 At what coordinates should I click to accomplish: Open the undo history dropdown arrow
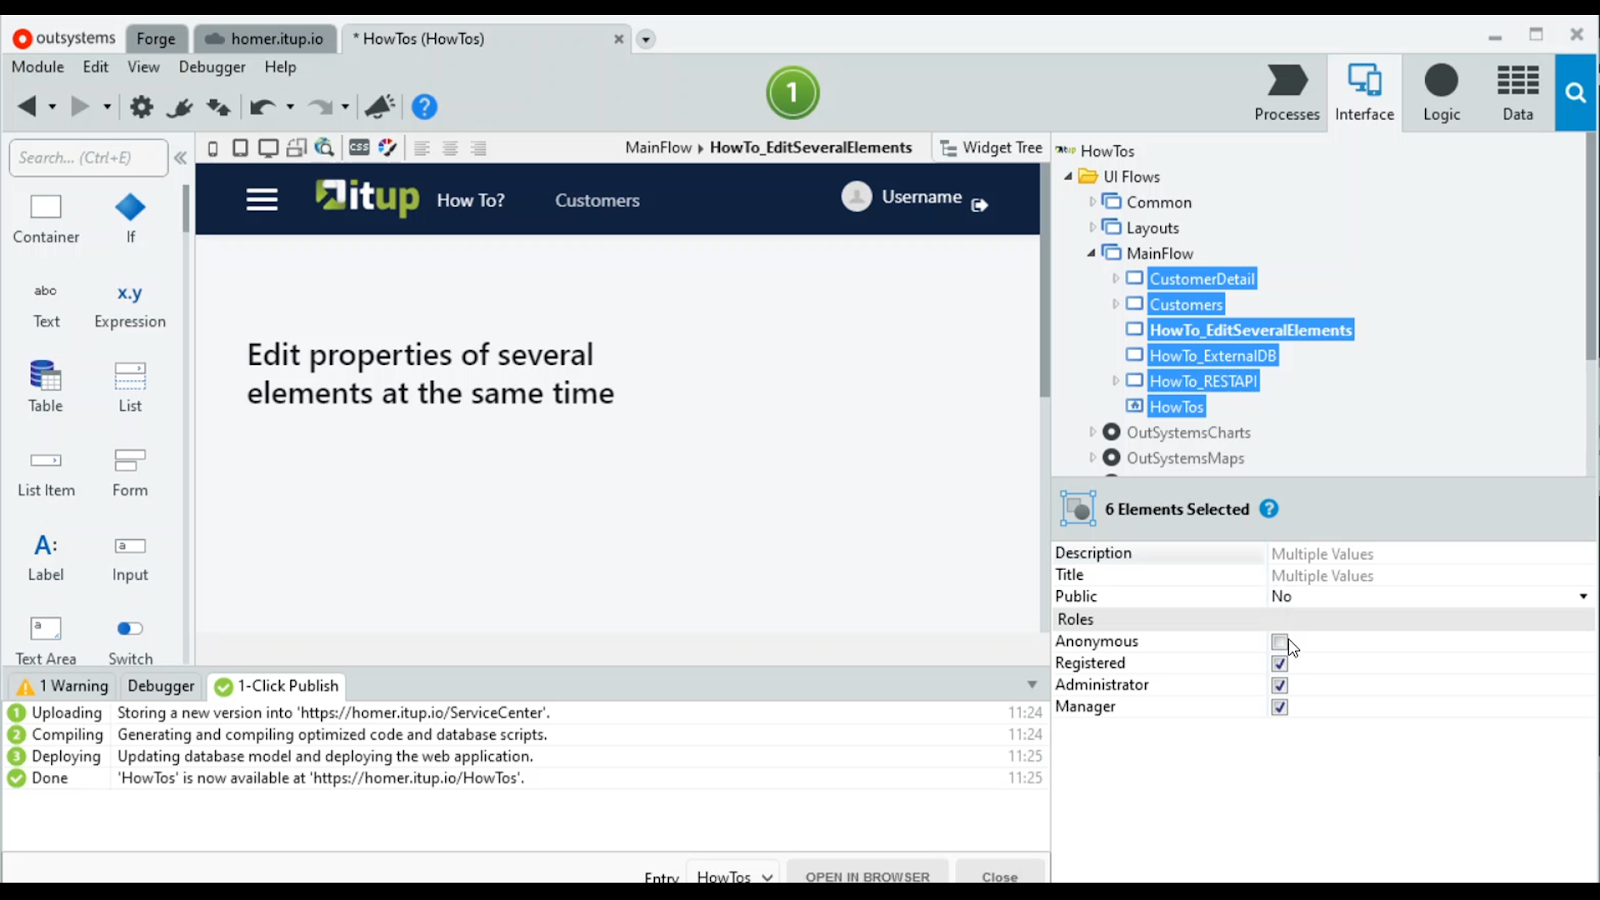290,107
